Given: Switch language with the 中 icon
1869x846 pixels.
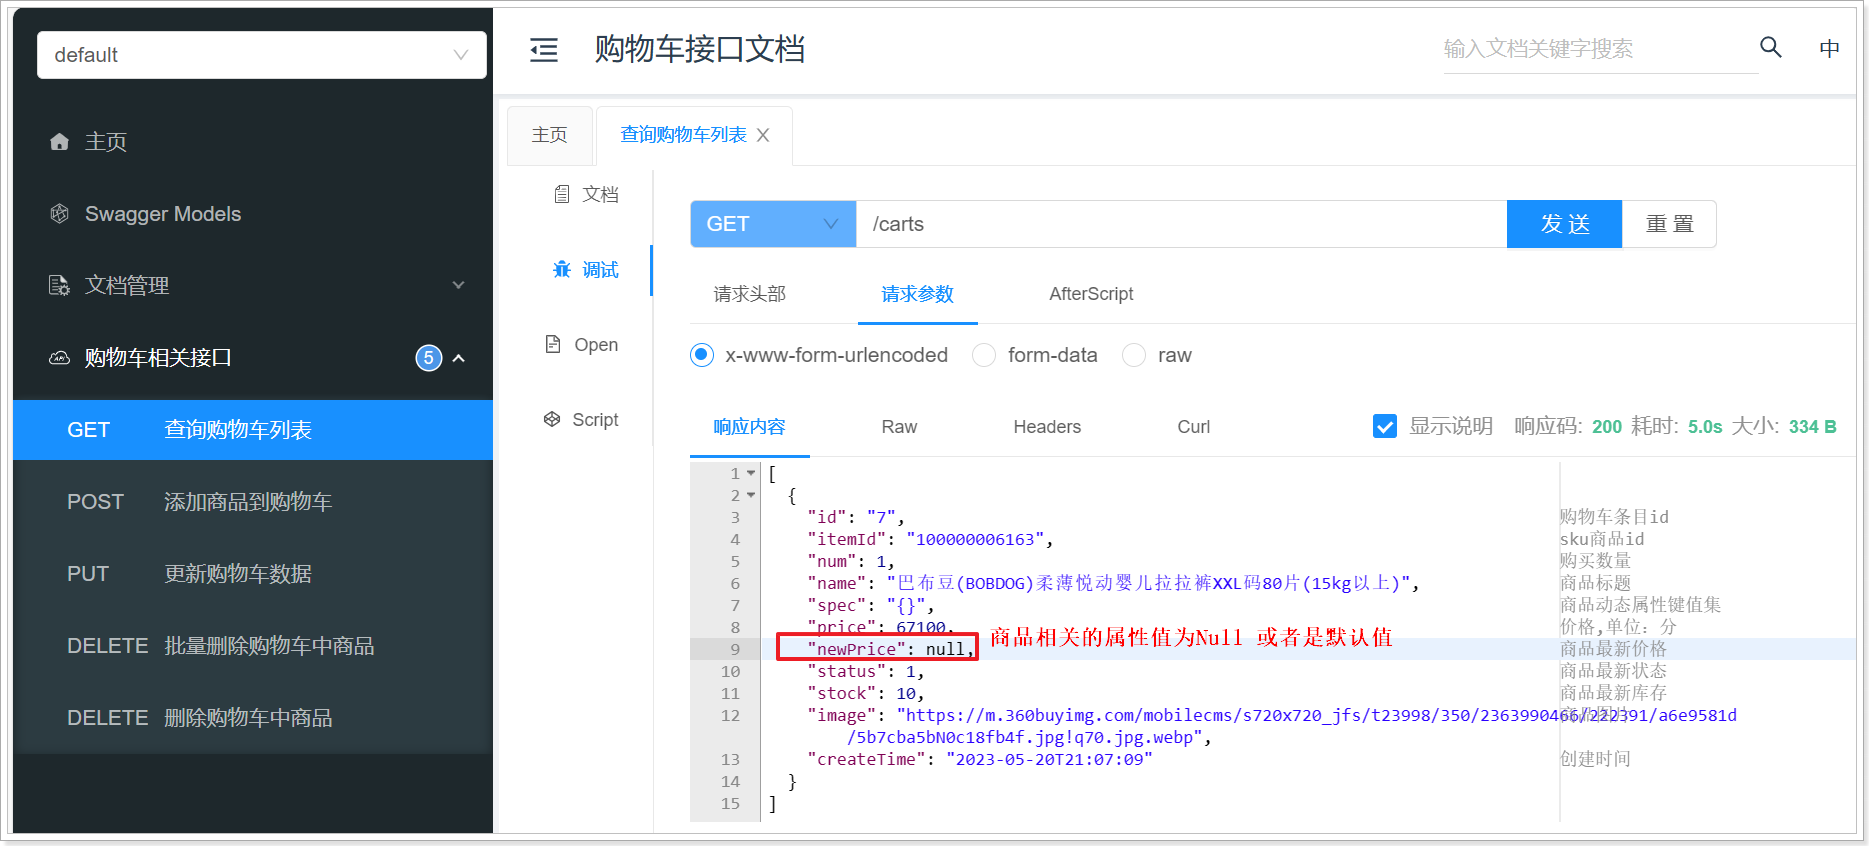Looking at the screenshot, I should point(1829,49).
